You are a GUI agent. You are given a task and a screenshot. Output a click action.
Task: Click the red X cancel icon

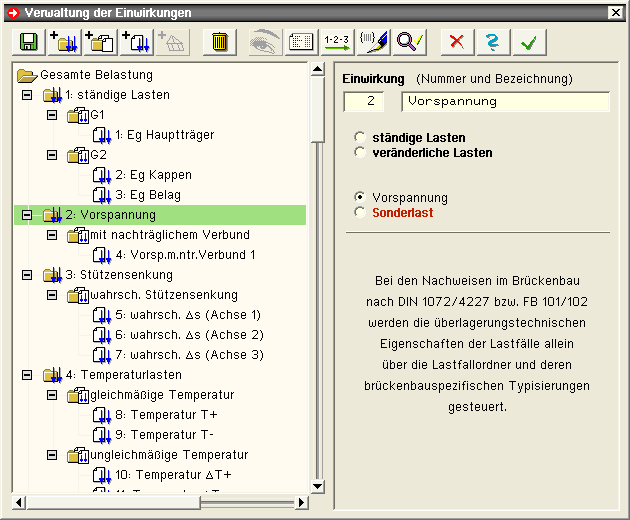pos(457,42)
